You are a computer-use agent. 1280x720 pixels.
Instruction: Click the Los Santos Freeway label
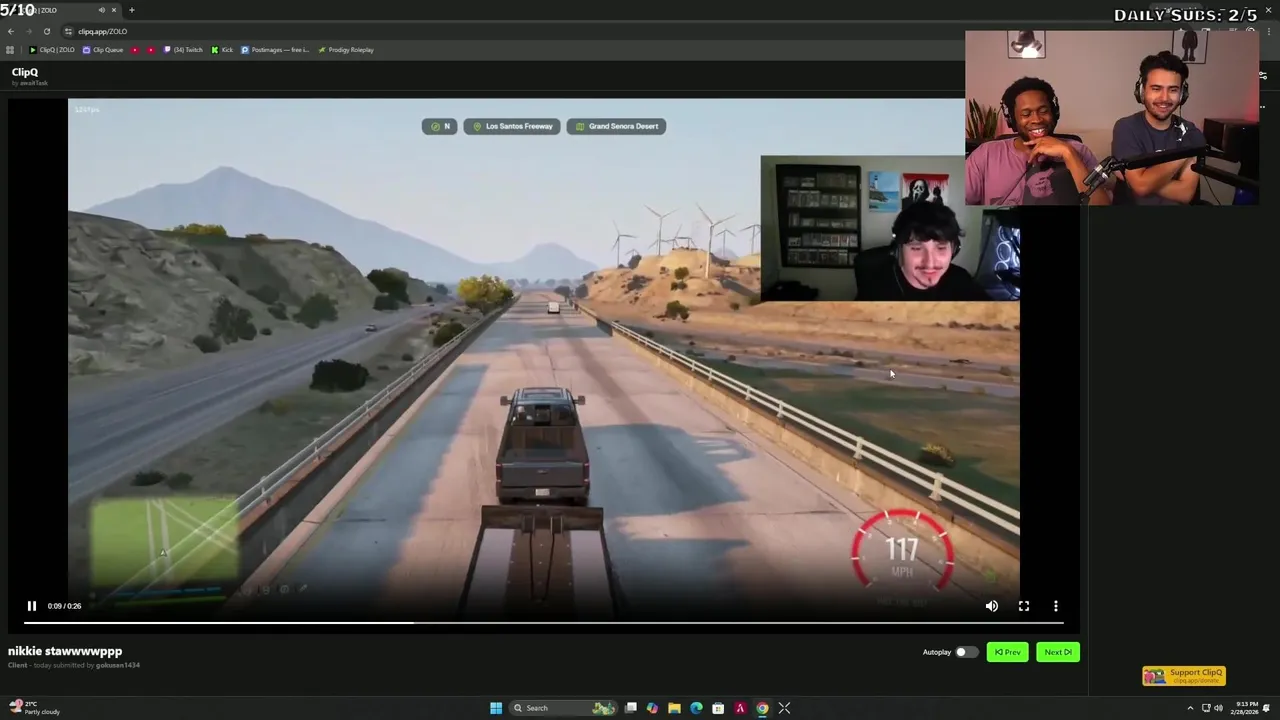(x=512, y=126)
